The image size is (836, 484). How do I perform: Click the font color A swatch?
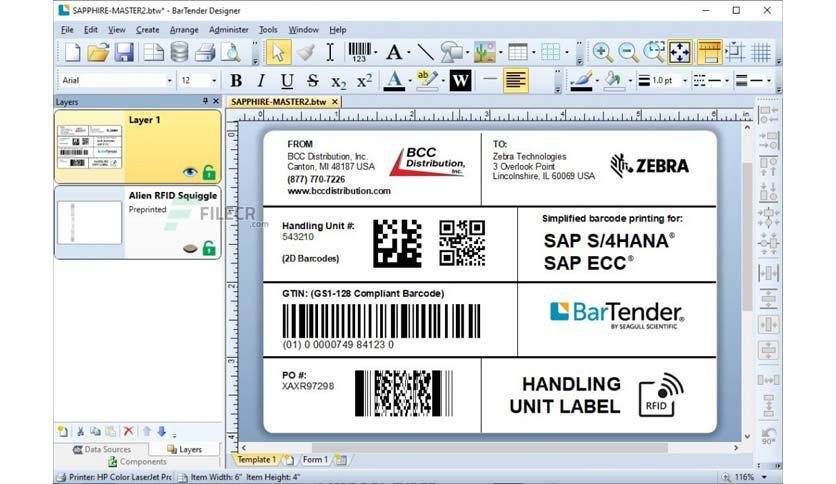(394, 80)
